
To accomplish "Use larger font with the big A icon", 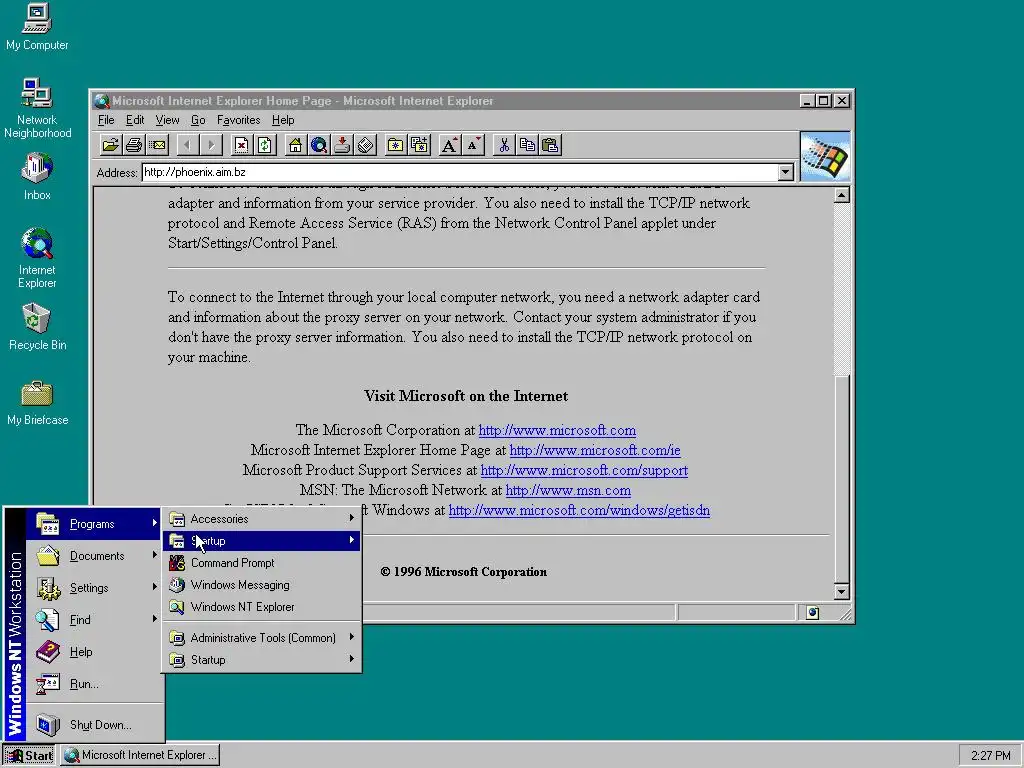I will (x=449, y=145).
